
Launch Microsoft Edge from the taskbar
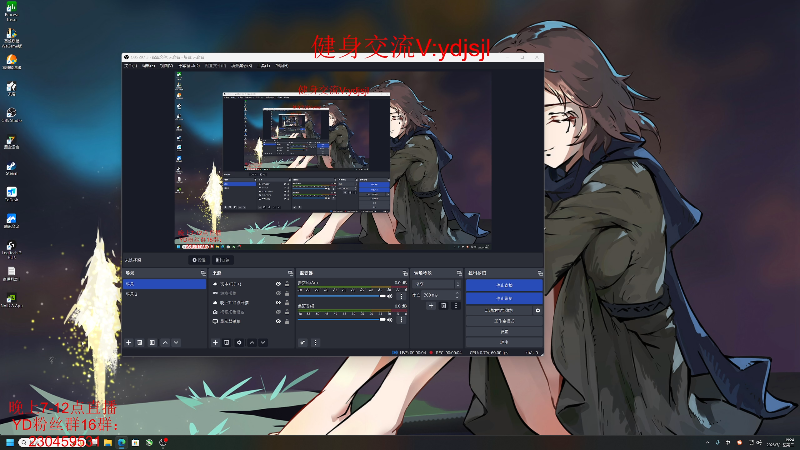(x=121, y=442)
